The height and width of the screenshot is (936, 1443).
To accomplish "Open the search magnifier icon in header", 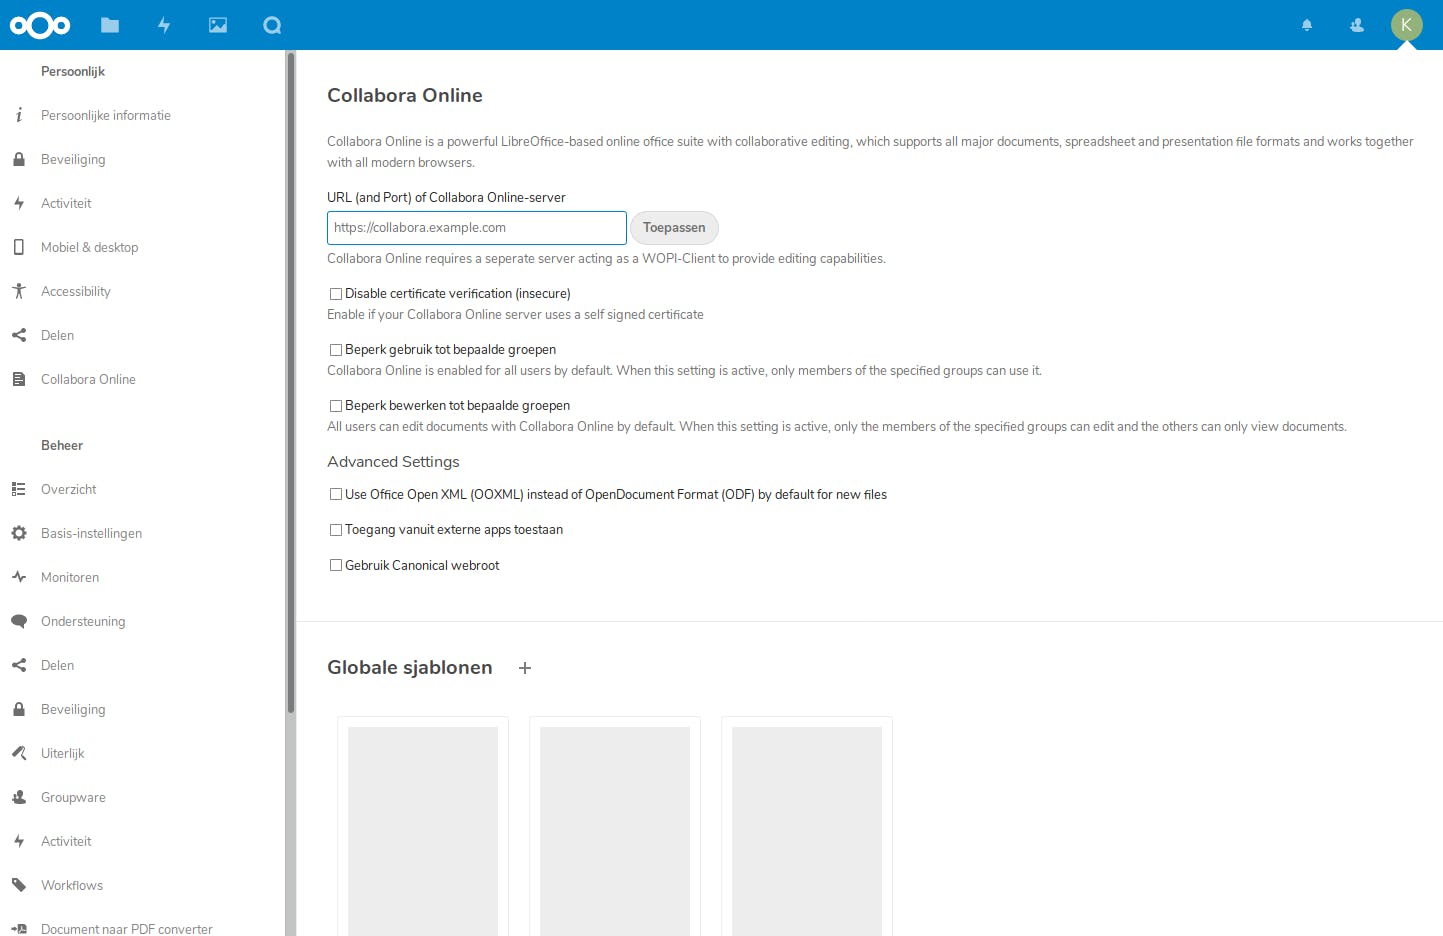I will [x=272, y=25].
